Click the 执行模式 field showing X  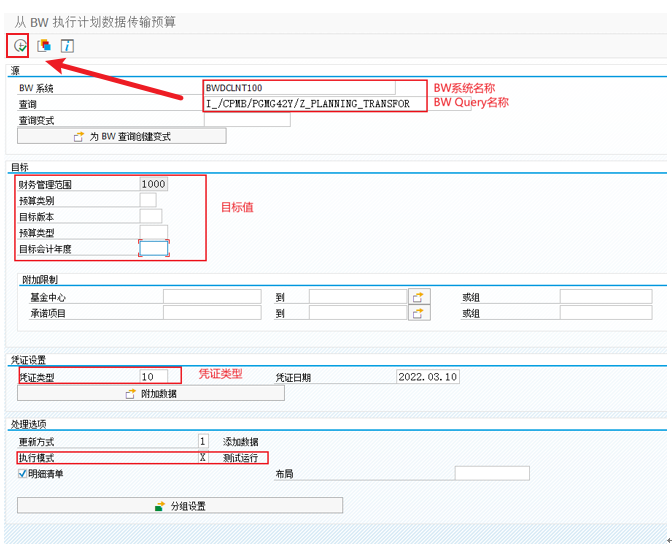(203, 457)
